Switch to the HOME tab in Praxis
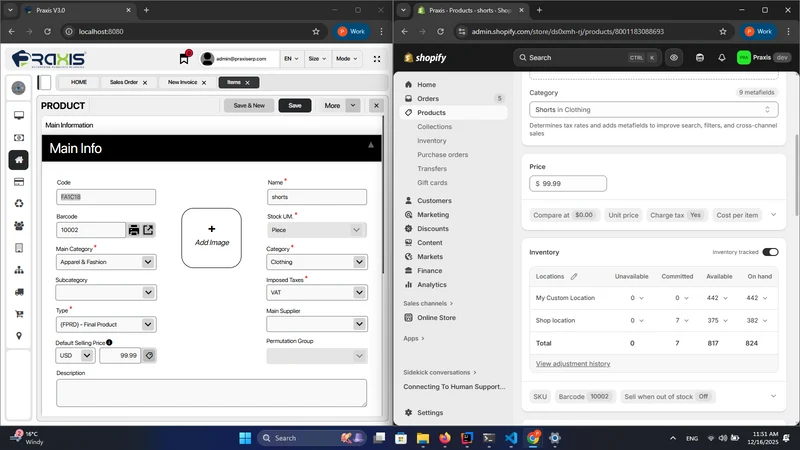The height and width of the screenshot is (450, 800). [x=79, y=82]
